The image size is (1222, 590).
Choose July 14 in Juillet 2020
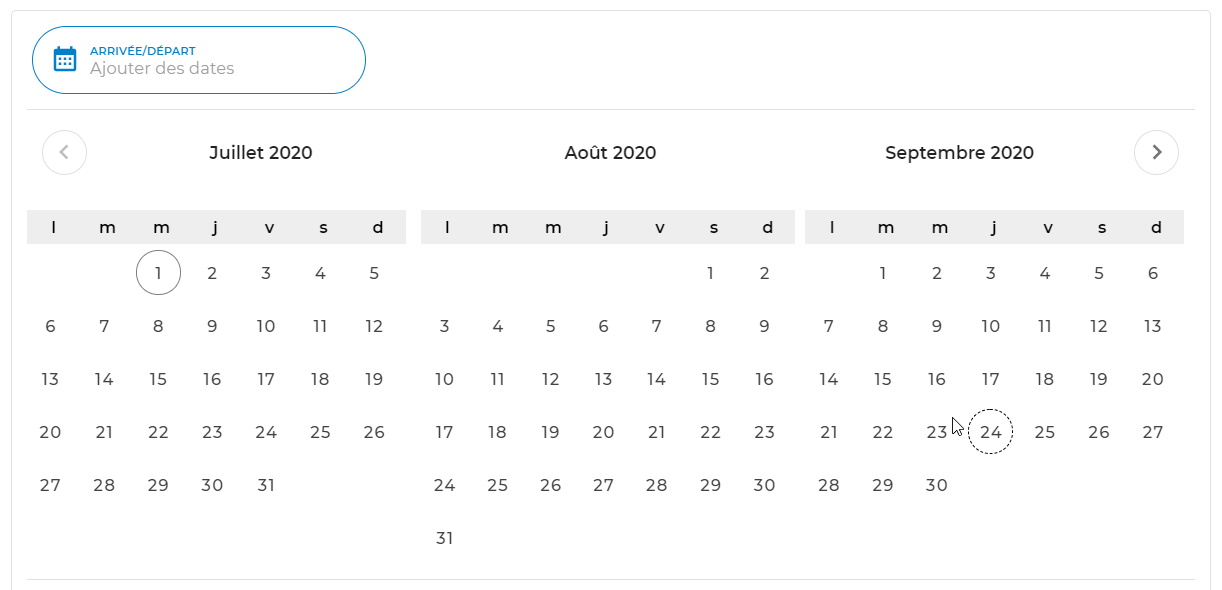(104, 379)
